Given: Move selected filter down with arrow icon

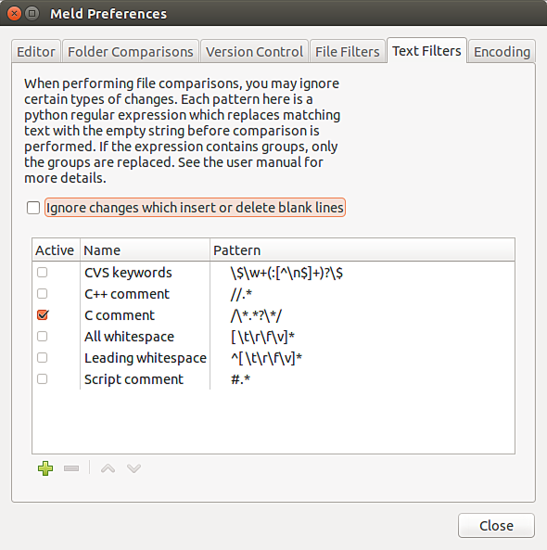Looking at the screenshot, I should (134, 468).
